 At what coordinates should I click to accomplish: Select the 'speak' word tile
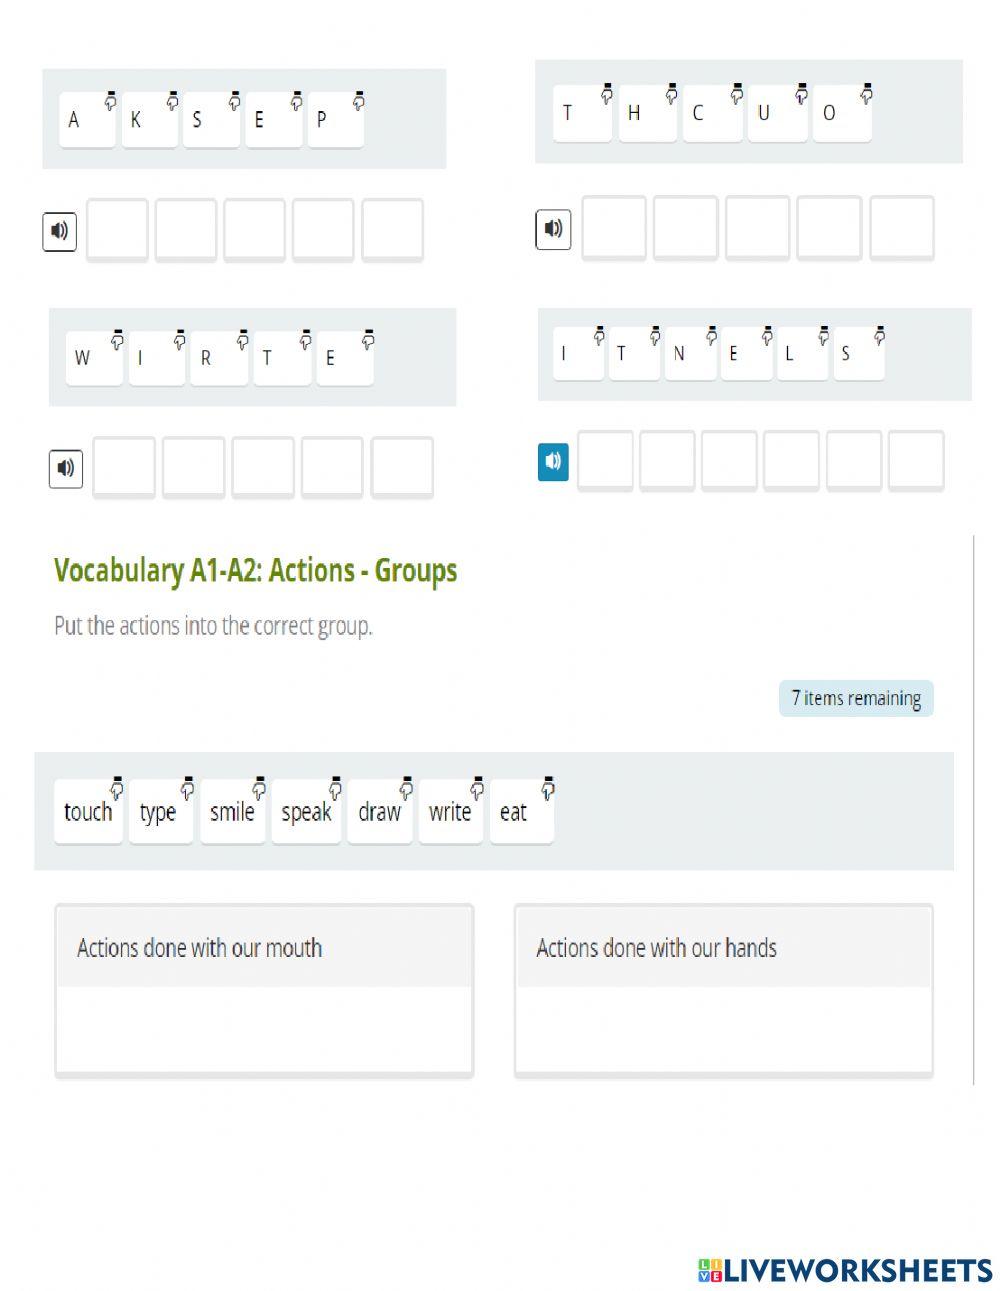pos(306,812)
